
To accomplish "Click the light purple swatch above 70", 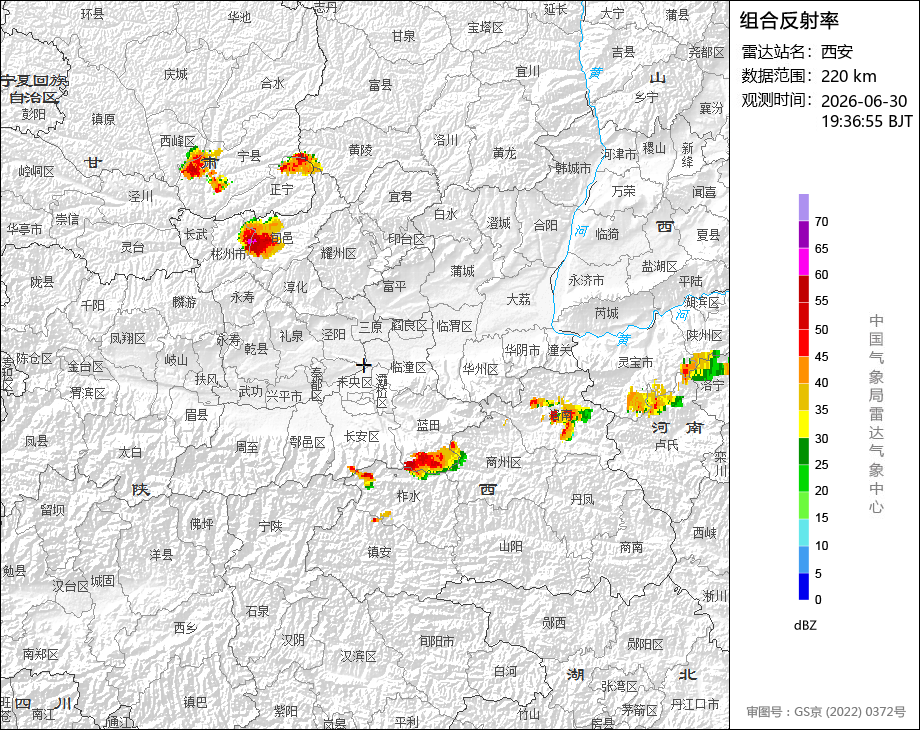I will 804,207.
